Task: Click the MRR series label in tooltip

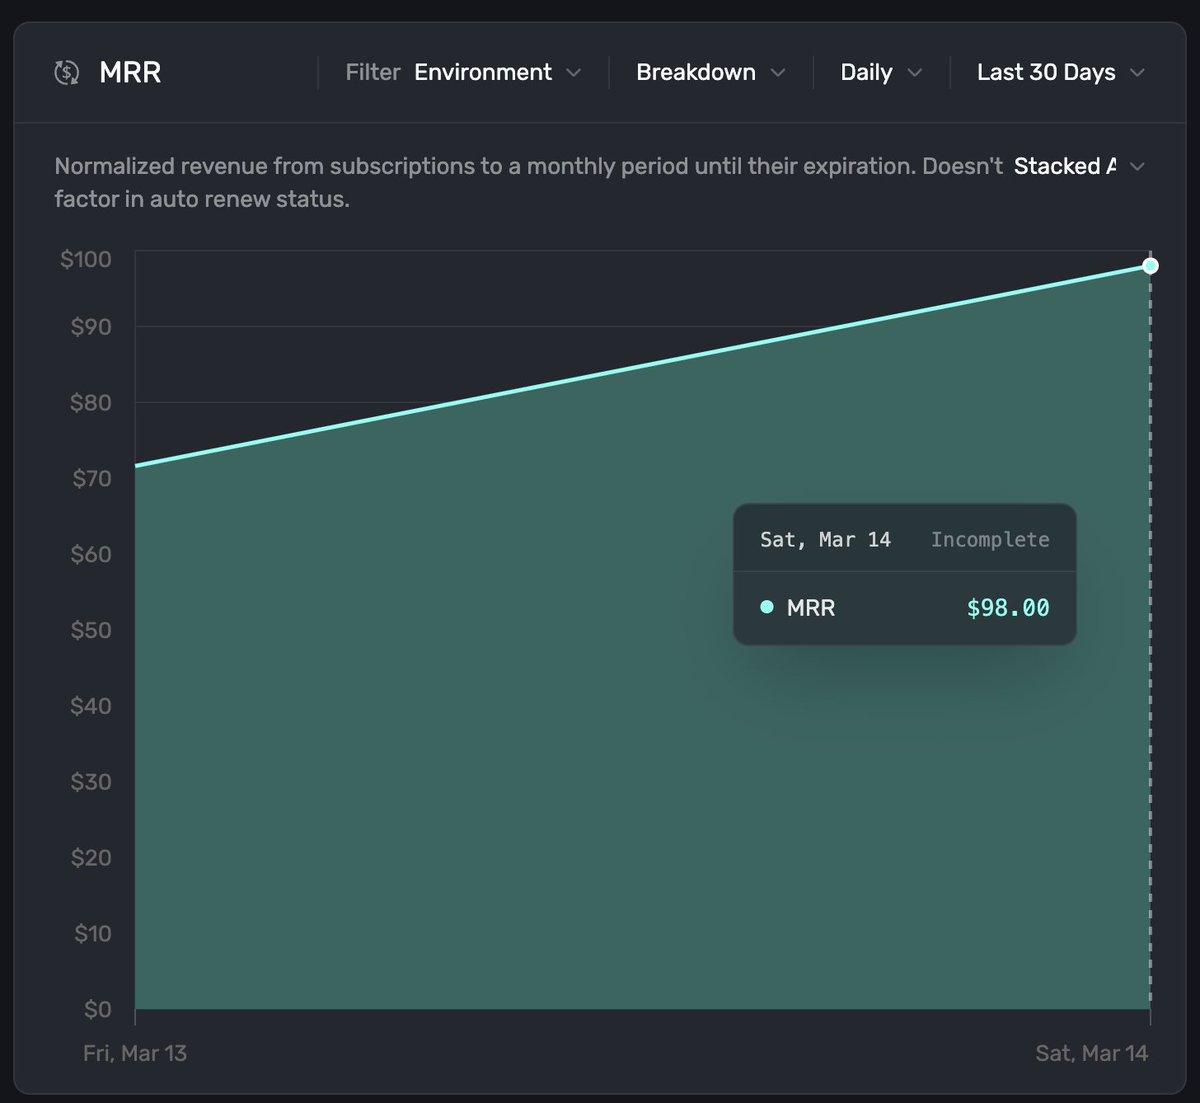Action: (811, 607)
